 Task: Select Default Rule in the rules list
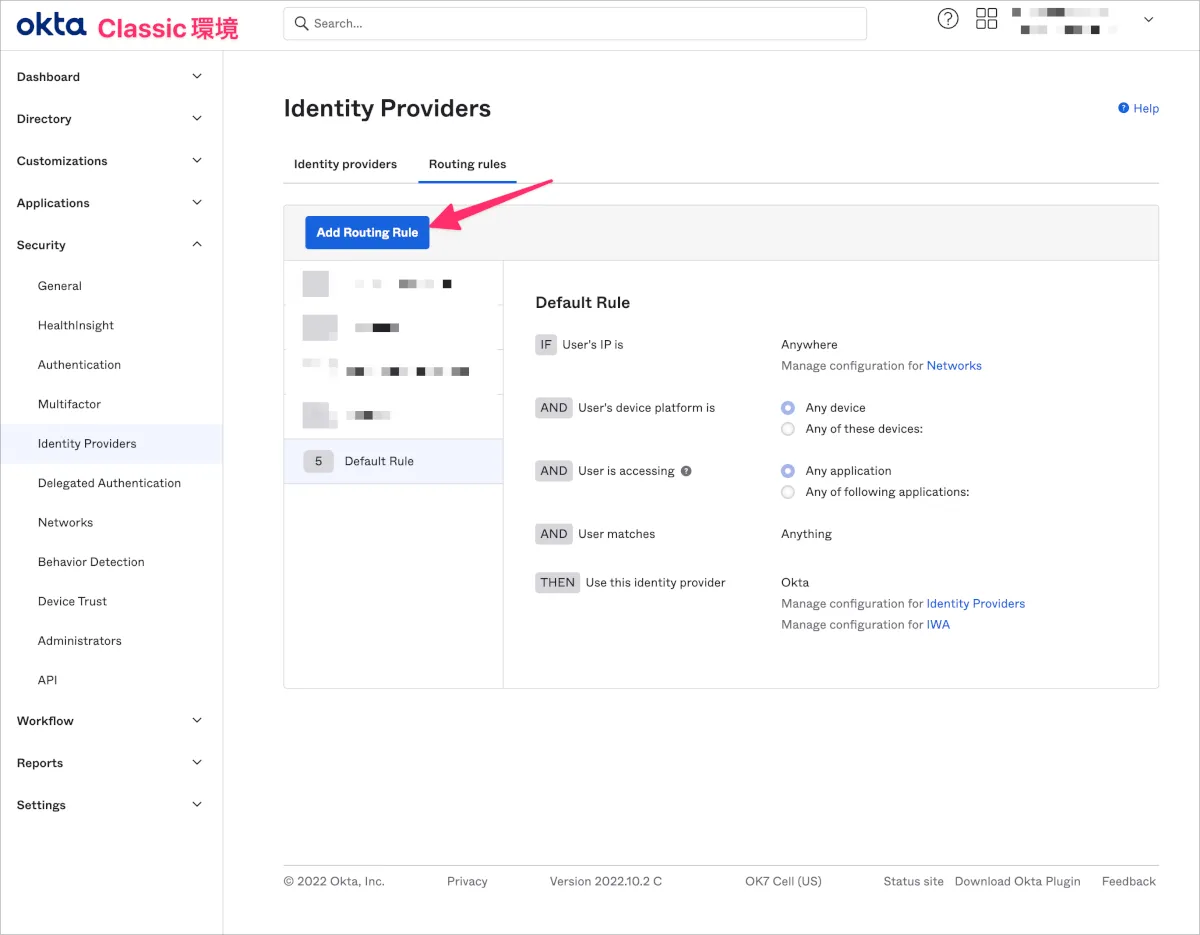[379, 461]
